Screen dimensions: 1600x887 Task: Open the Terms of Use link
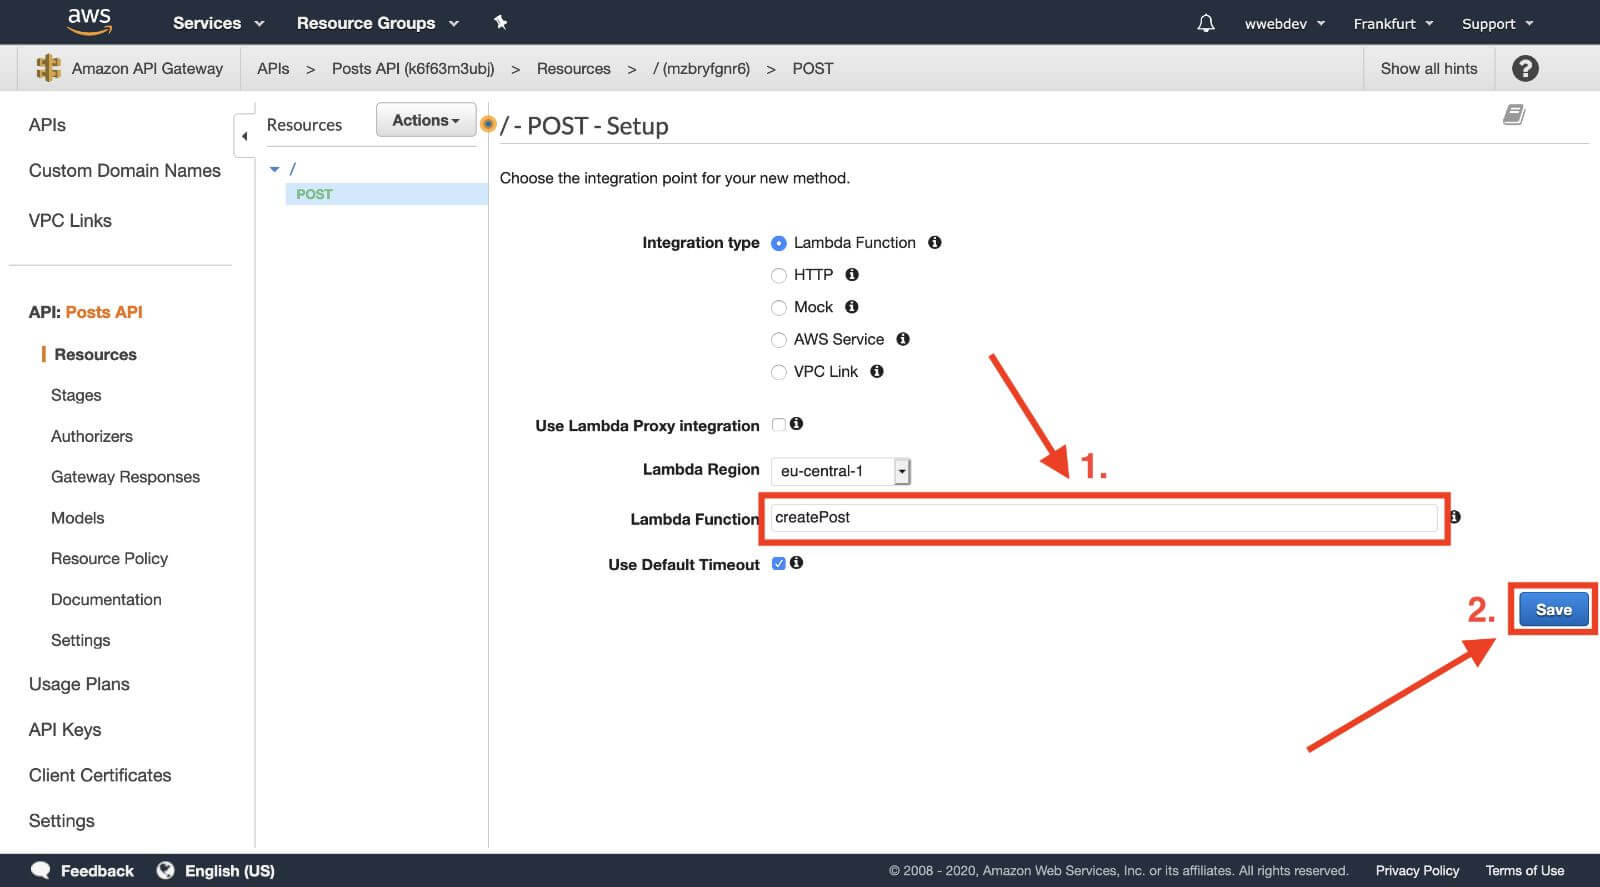[1524, 871]
